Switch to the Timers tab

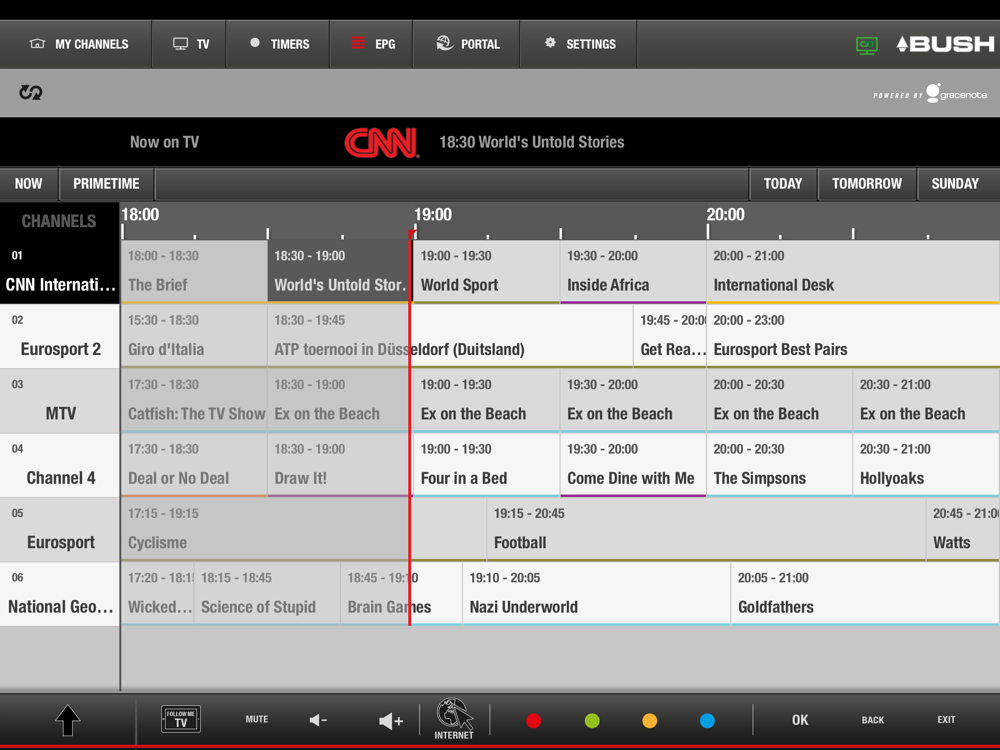(278, 44)
